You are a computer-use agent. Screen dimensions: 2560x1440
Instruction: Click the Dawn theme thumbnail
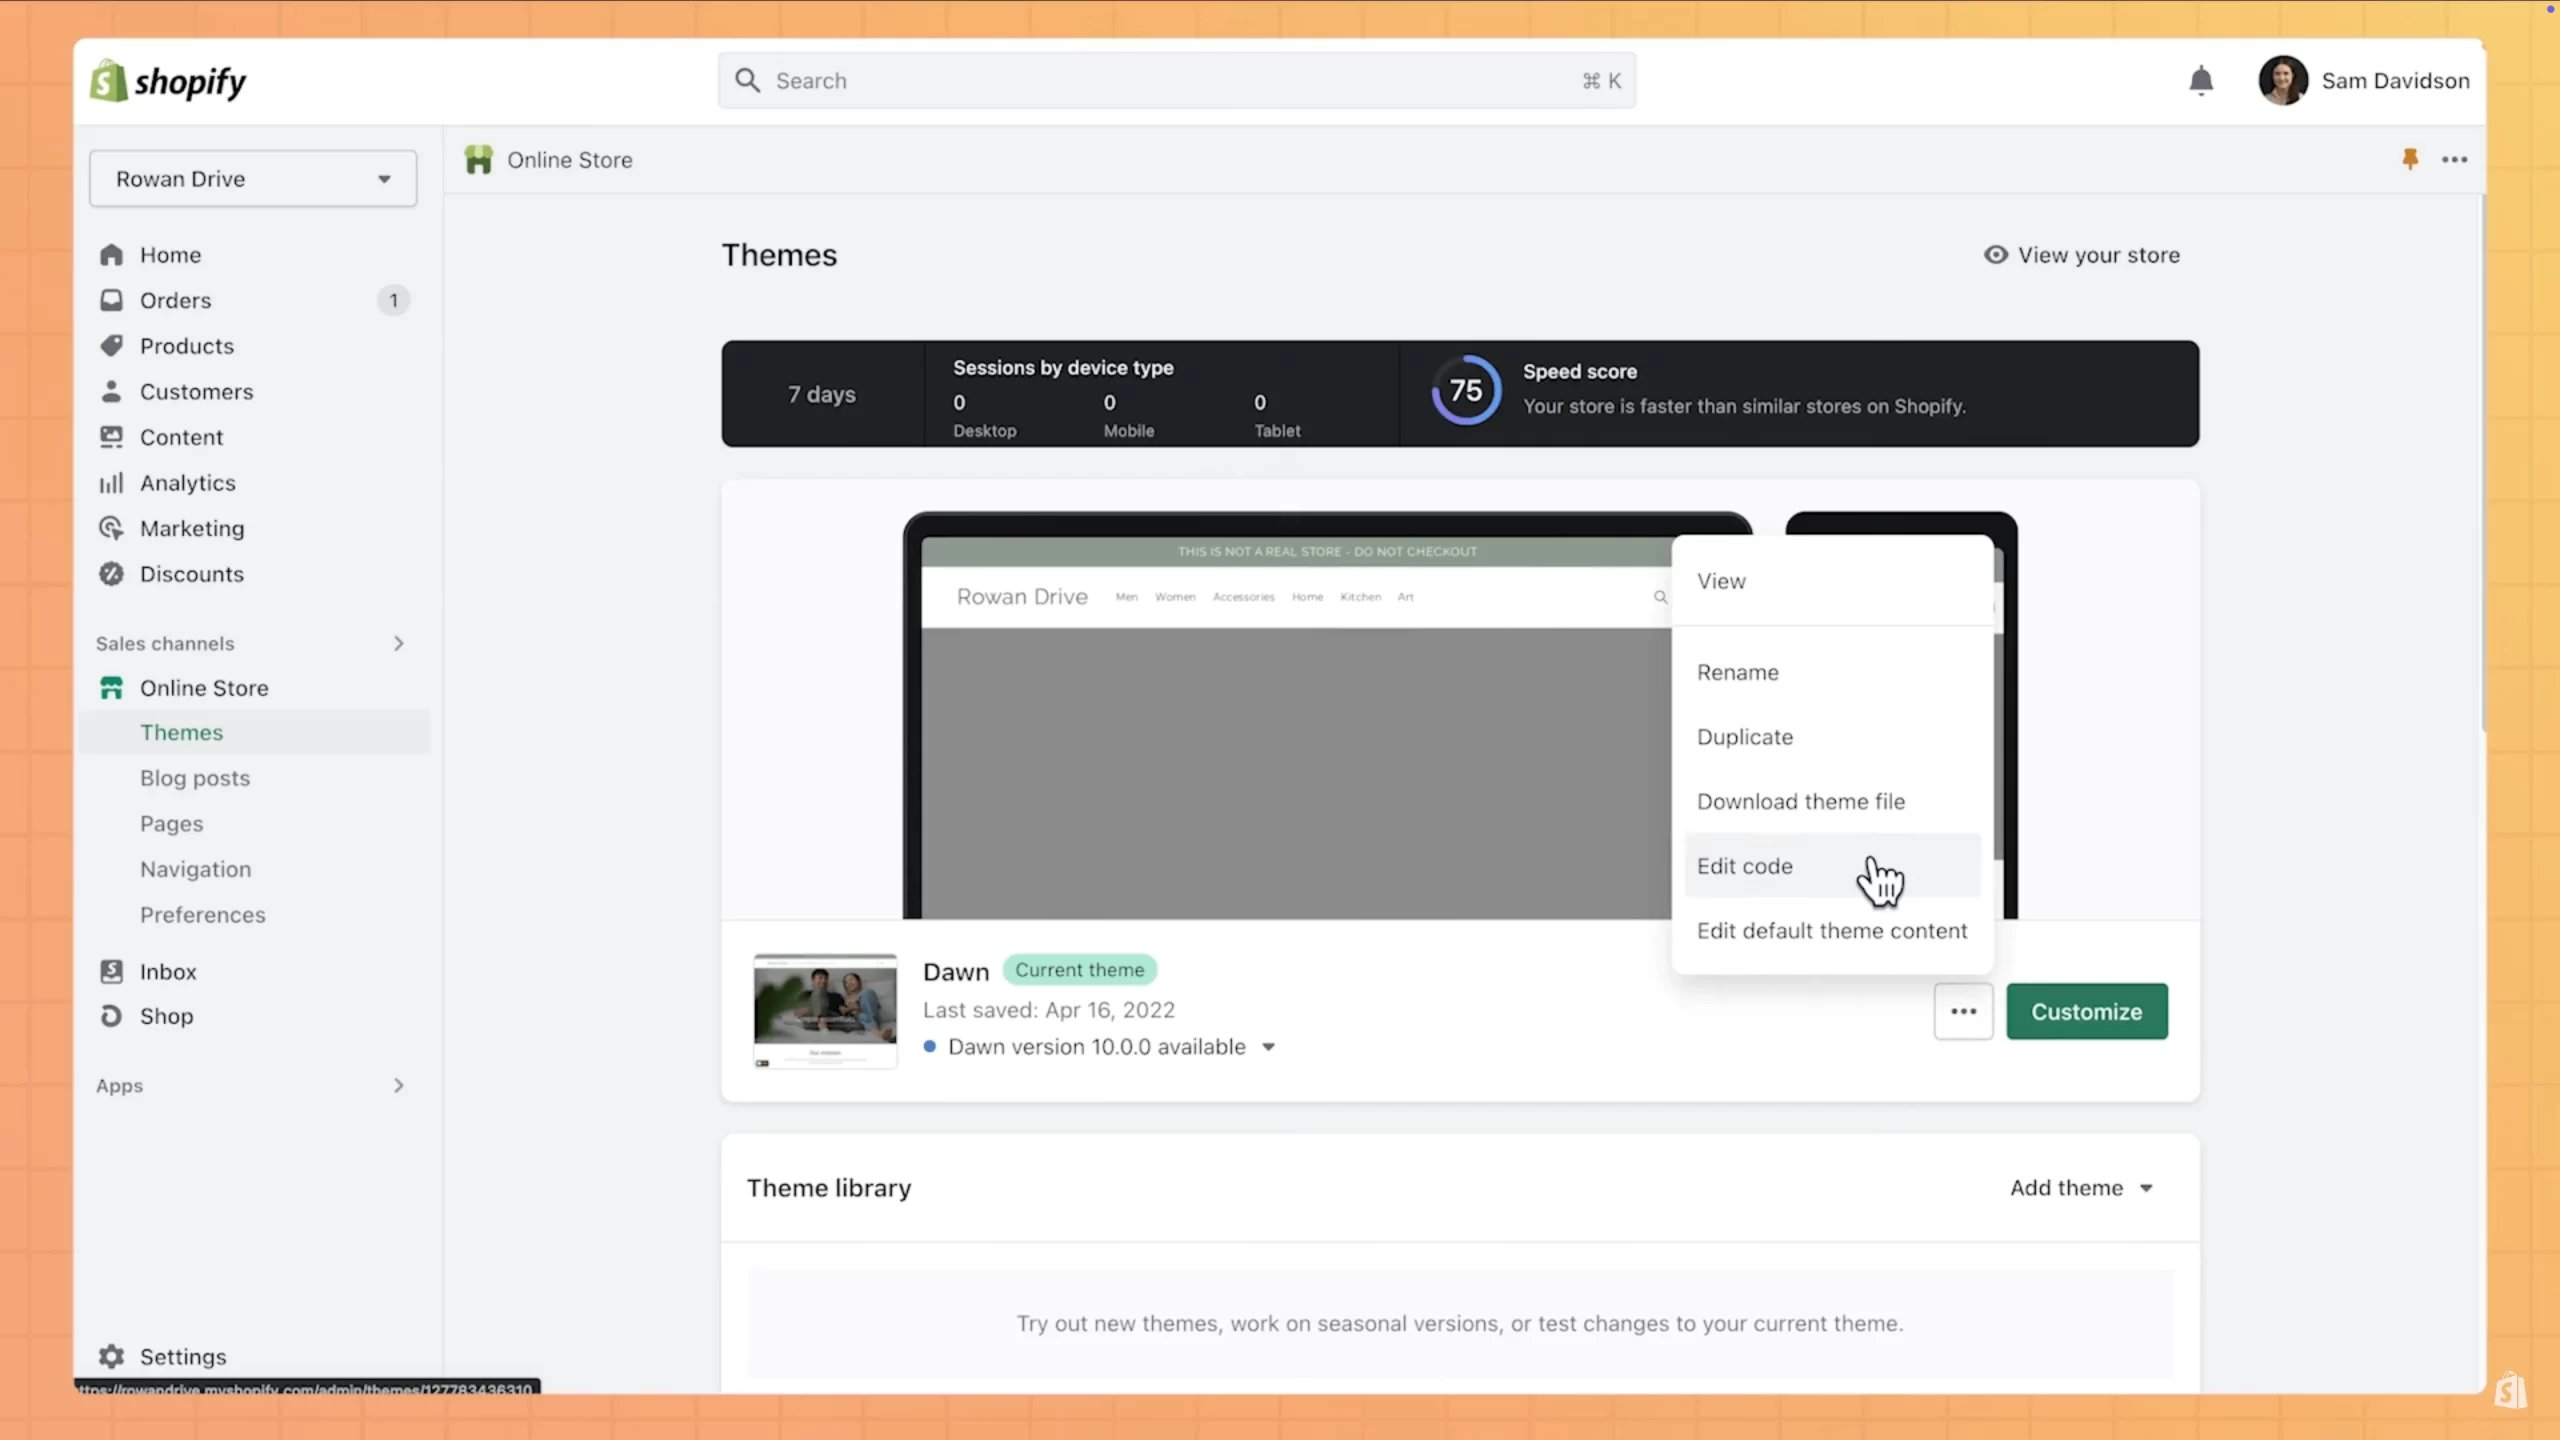coord(825,1011)
